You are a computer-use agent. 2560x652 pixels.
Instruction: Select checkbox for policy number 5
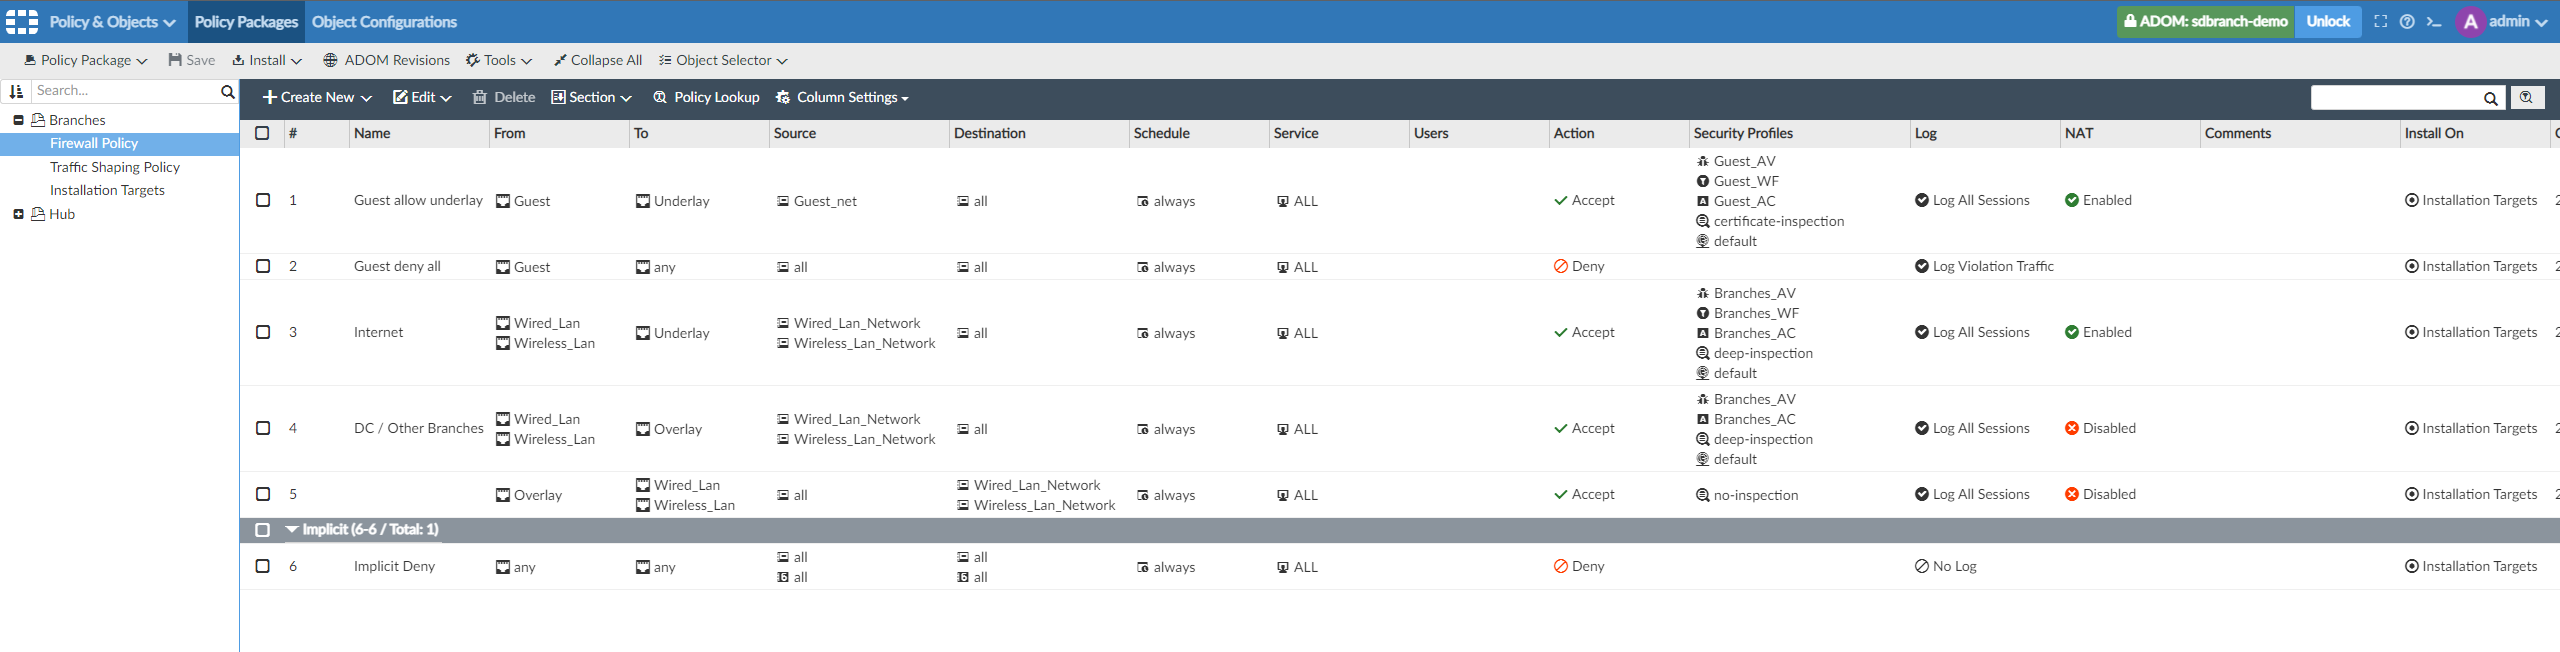tap(263, 494)
